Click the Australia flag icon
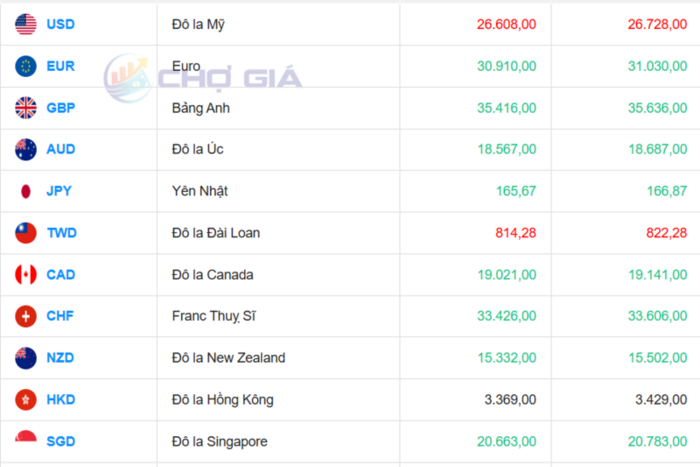The image size is (700, 467). 26,149
